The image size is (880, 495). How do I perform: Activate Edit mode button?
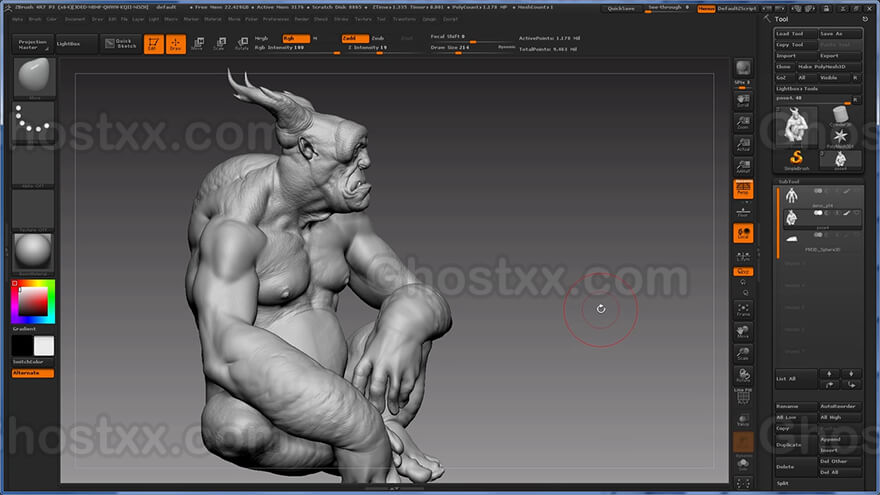(153, 44)
